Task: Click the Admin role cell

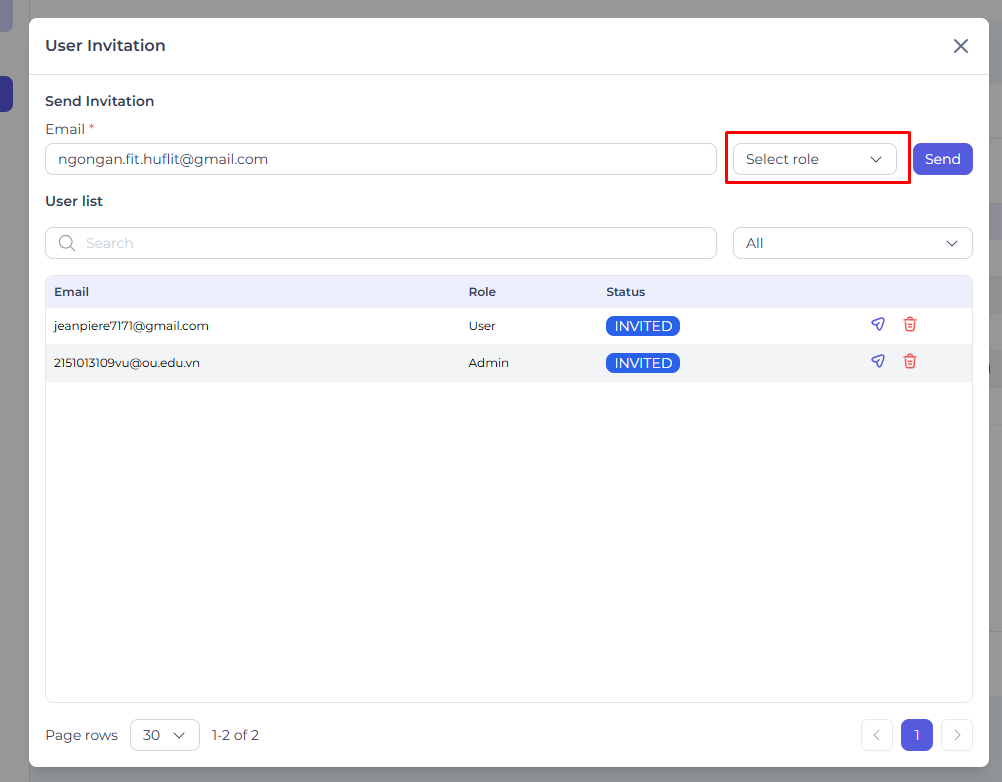Action: point(488,363)
